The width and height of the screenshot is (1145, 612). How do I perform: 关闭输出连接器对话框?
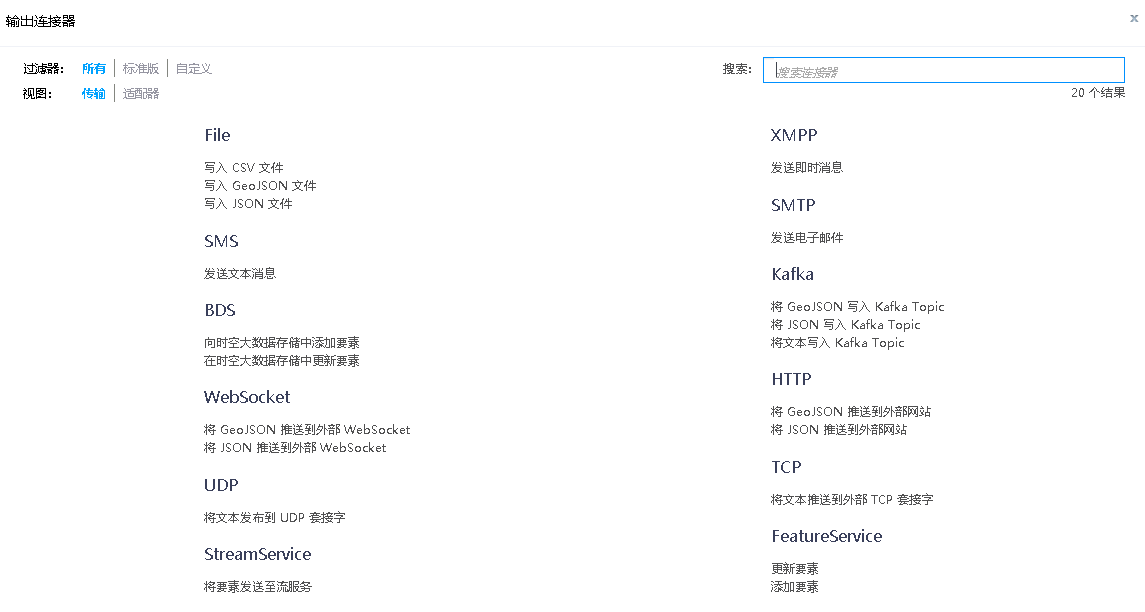pyautogui.click(x=1134, y=18)
